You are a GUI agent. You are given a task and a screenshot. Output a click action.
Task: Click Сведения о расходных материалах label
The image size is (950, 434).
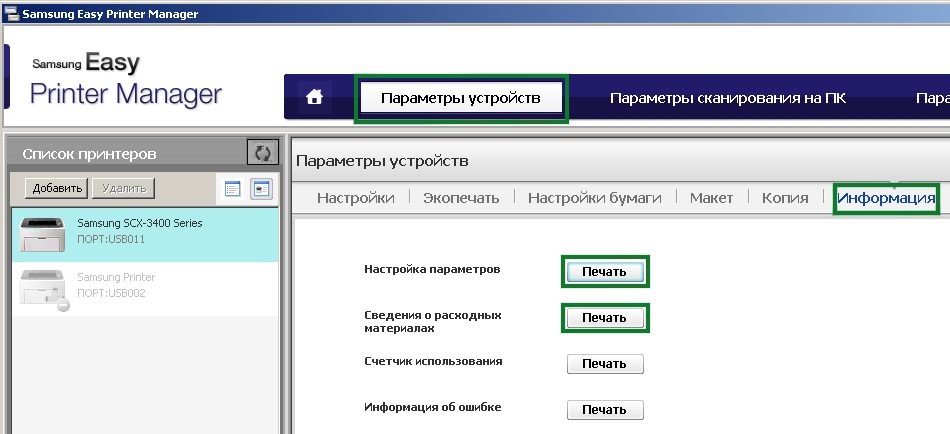coord(433,322)
